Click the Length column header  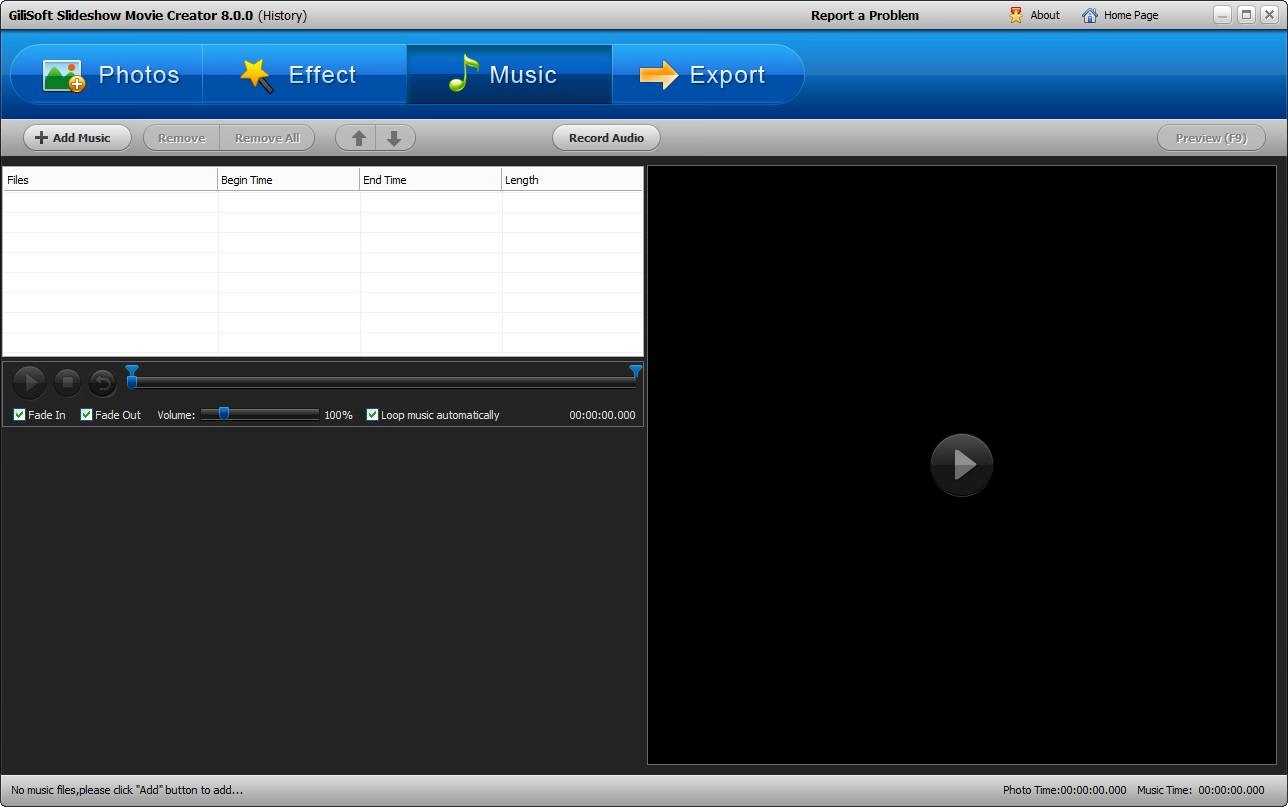tap(572, 180)
